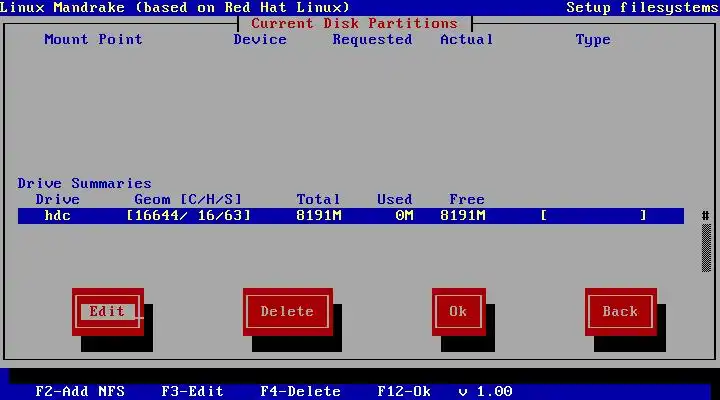
Task: Click the Mount Point column header
Action: tap(93, 39)
